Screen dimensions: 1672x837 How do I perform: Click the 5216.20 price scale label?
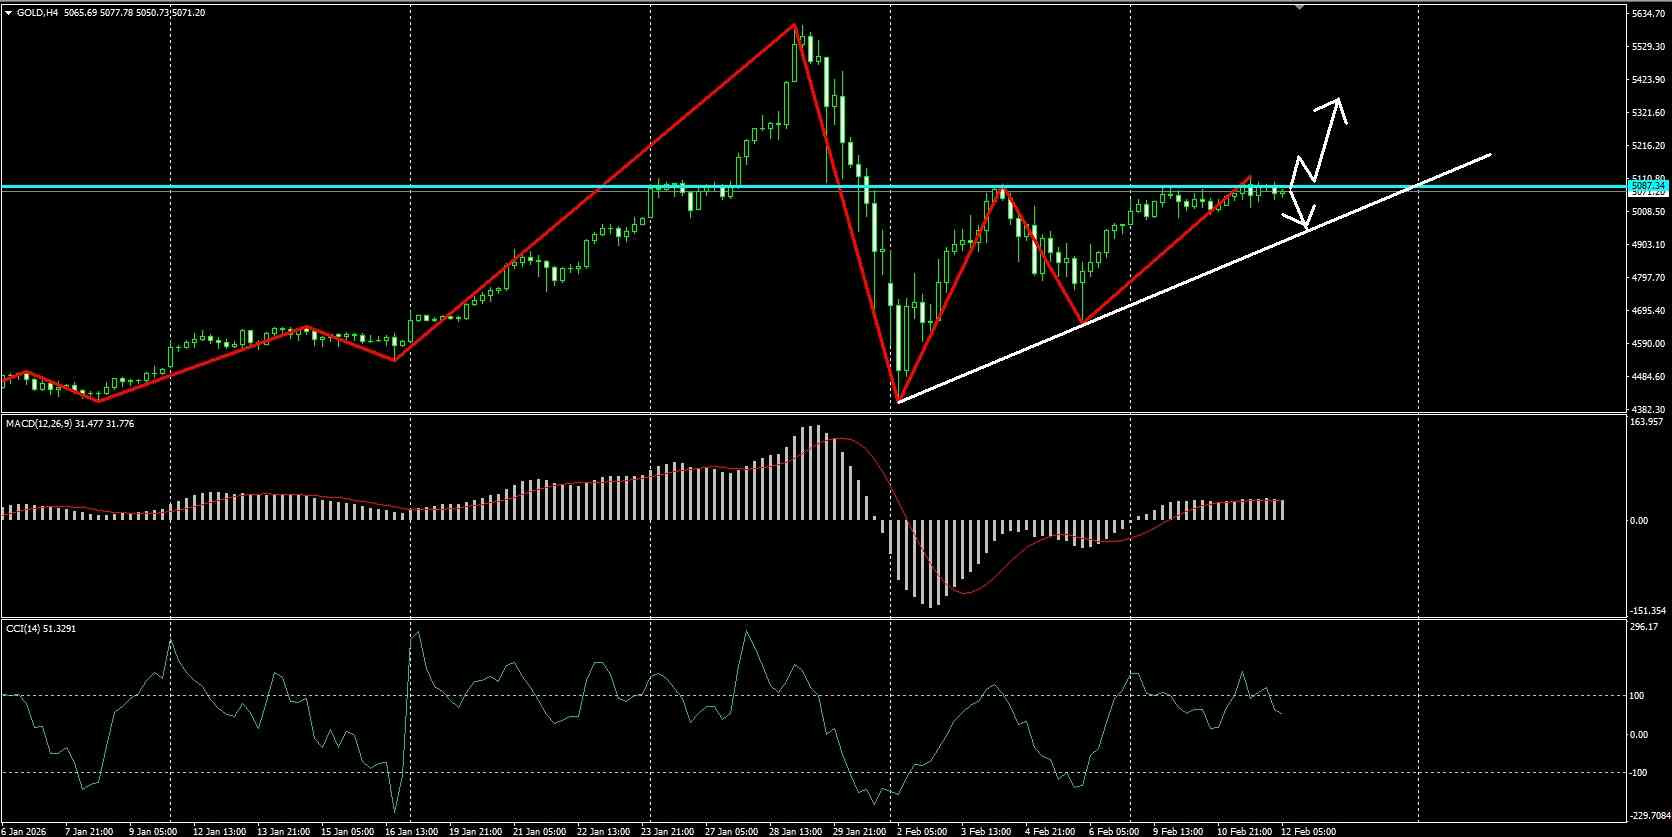pyautogui.click(x=1648, y=146)
